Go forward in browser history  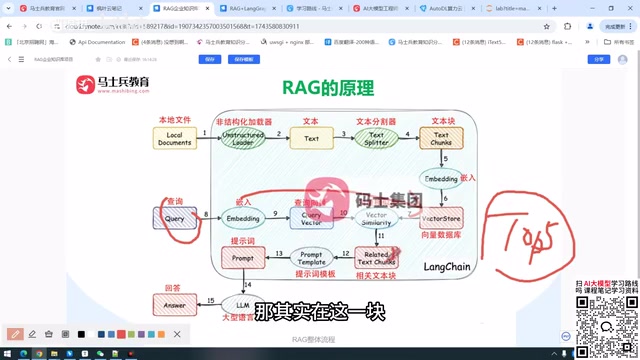[24, 26]
